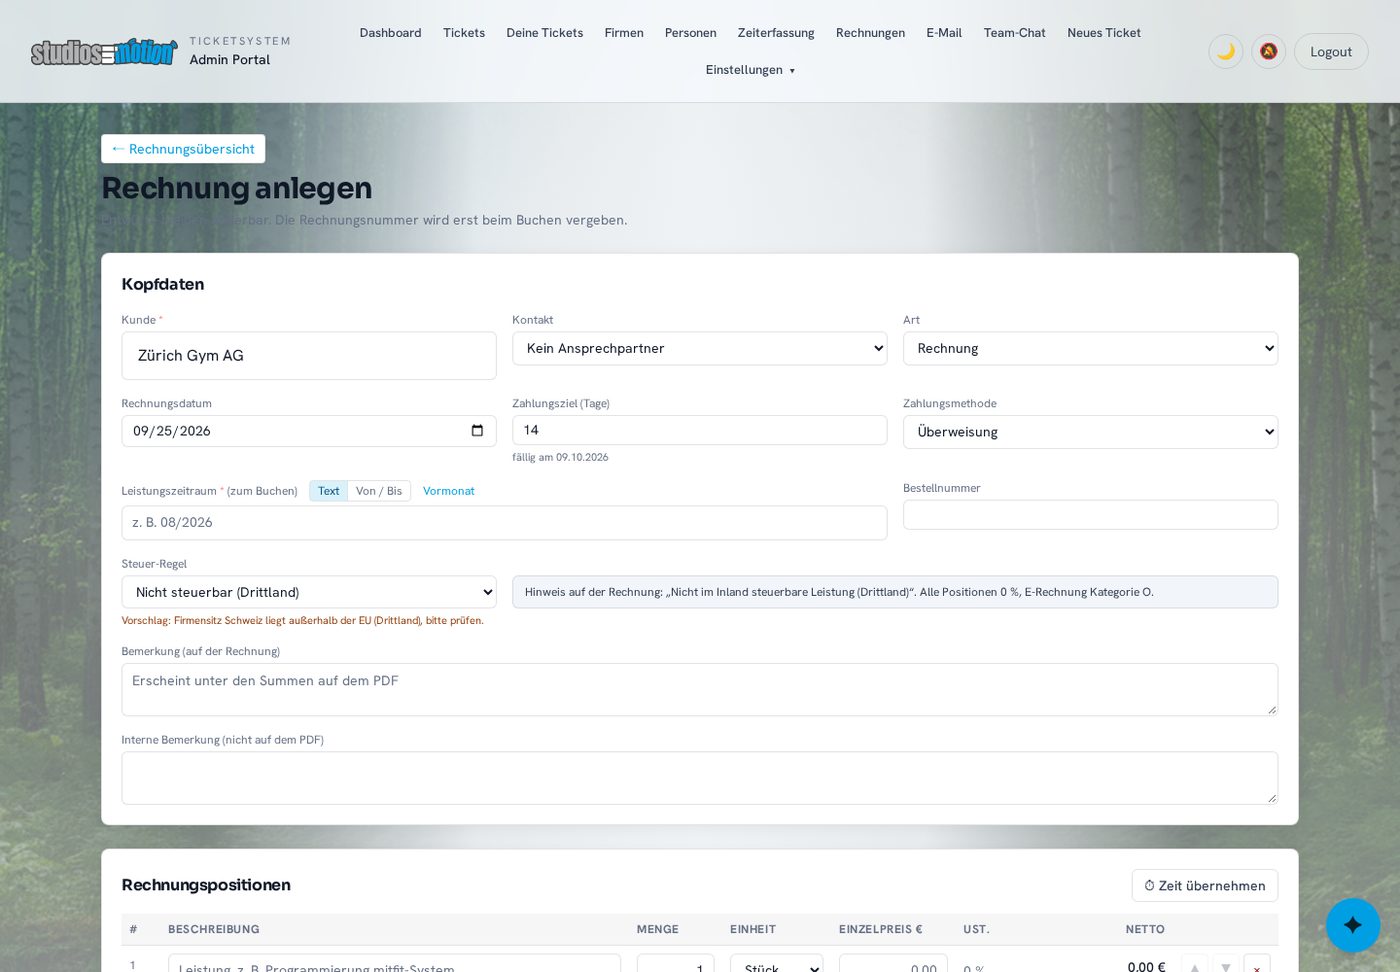Open the floating assistant sparkle button

click(1353, 925)
